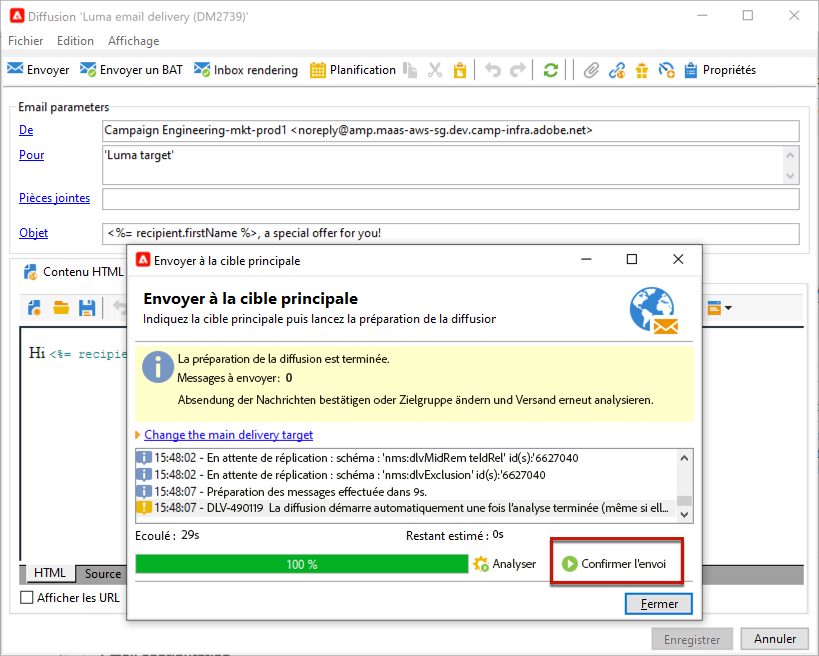The width and height of the screenshot is (819, 656).
Task: Click the Pour link
Action: tap(31, 155)
